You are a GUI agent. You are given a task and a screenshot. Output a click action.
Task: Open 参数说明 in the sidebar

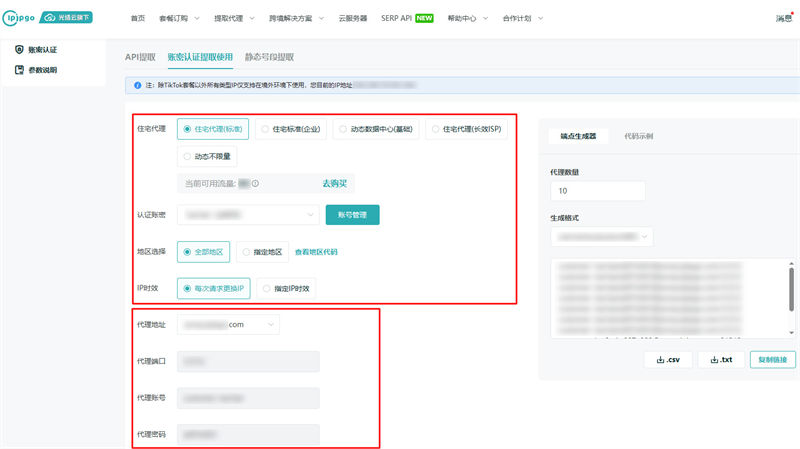tap(42, 70)
